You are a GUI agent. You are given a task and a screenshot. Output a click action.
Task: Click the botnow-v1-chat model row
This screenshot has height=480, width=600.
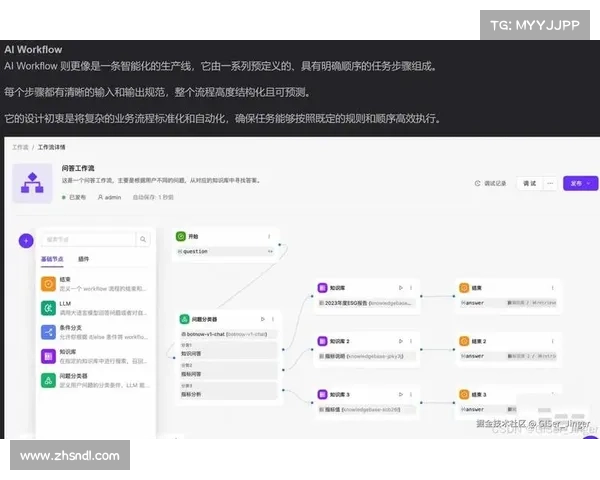(x=228, y=334)
